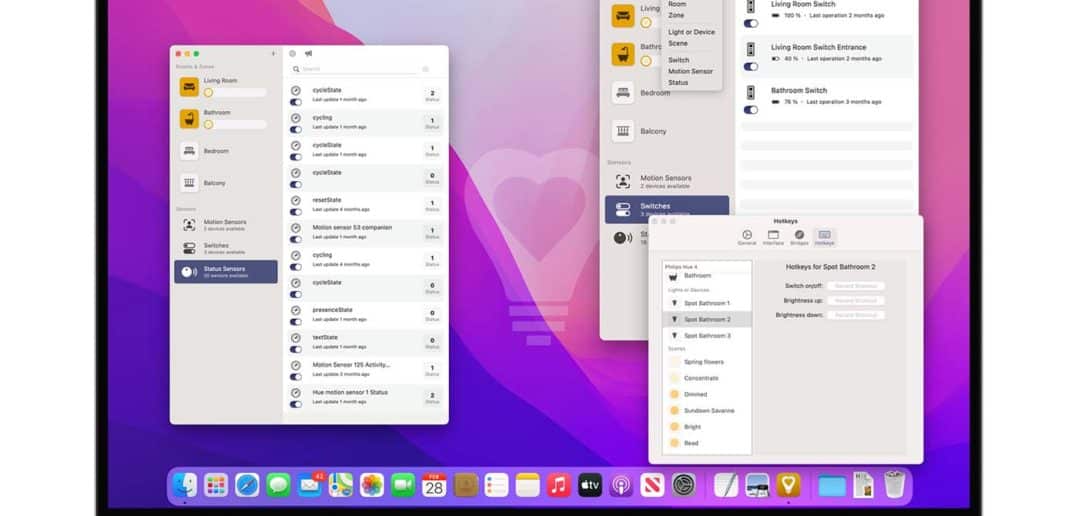
Task: Open the Bridges tab in Hotkeys window
Action: point(799,237)
